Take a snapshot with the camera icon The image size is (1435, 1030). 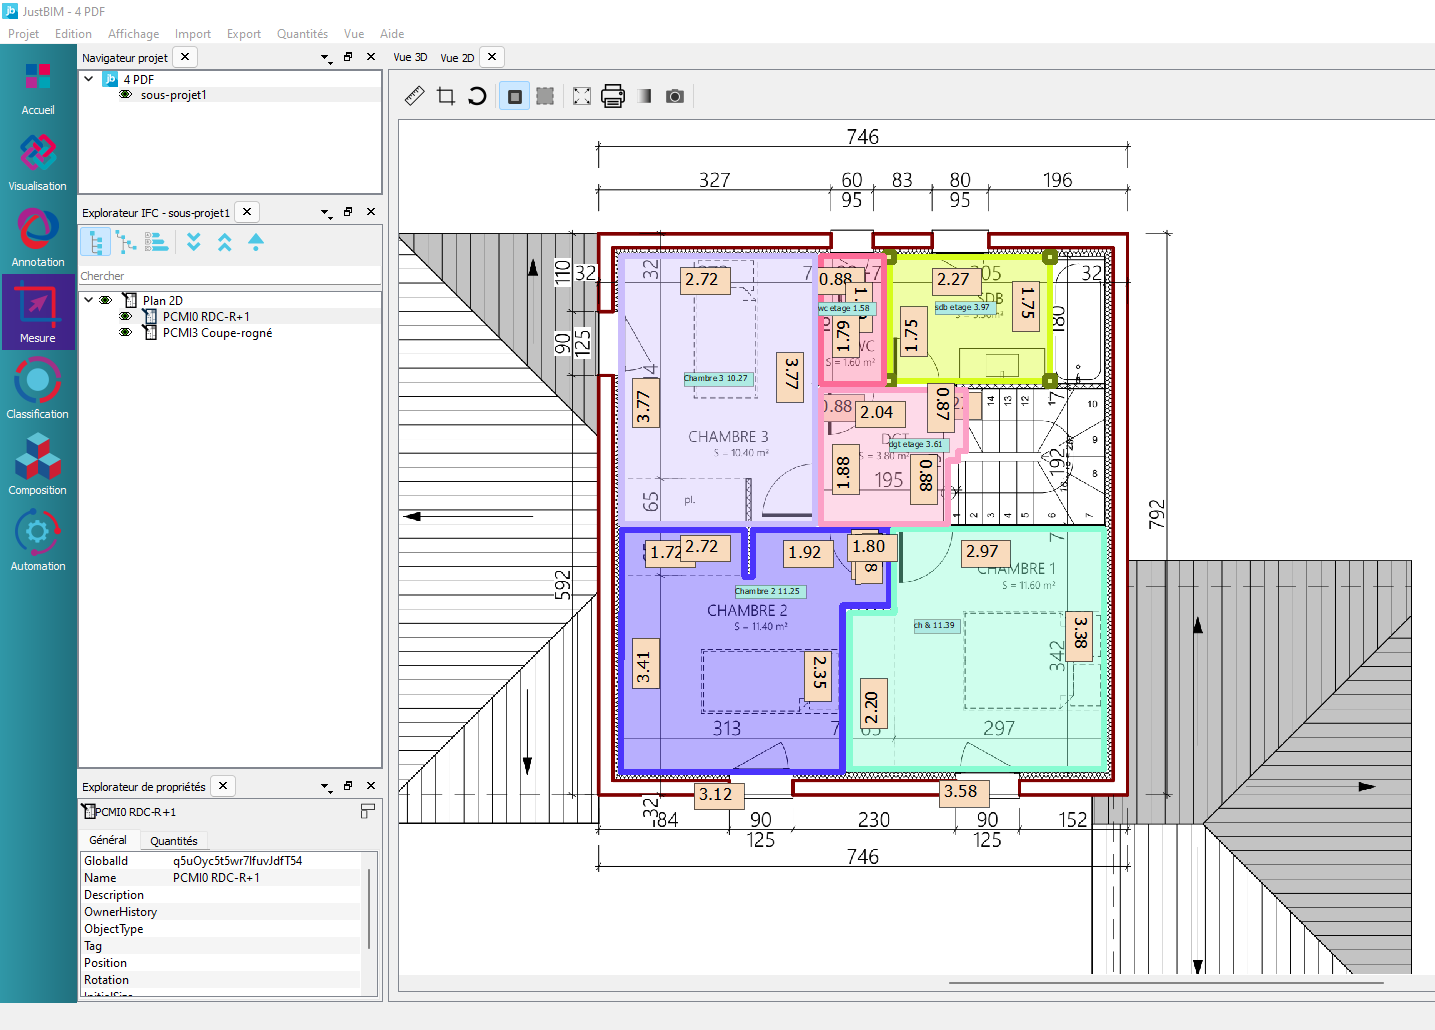(675, 96)
